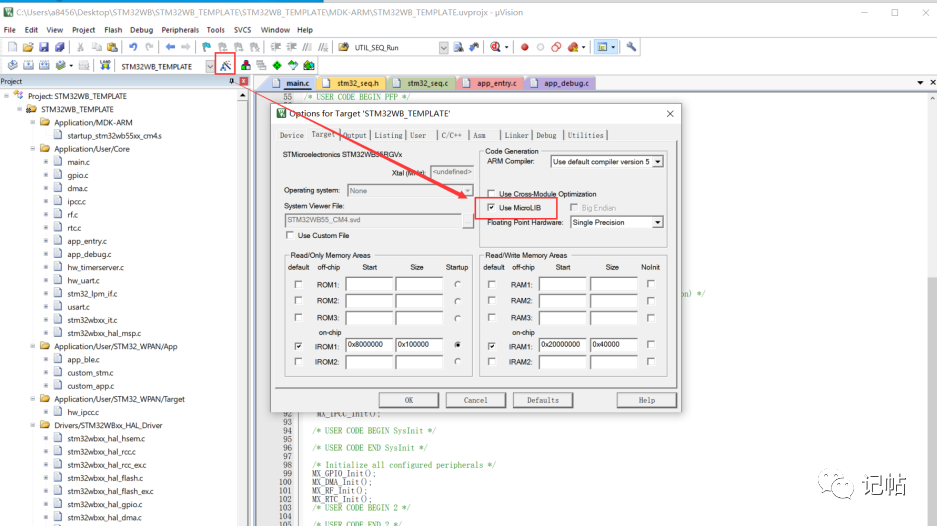Screen dimensions: 937x526
Task: Click the Translate icon in the build toolbar
Action: point(12,66)
